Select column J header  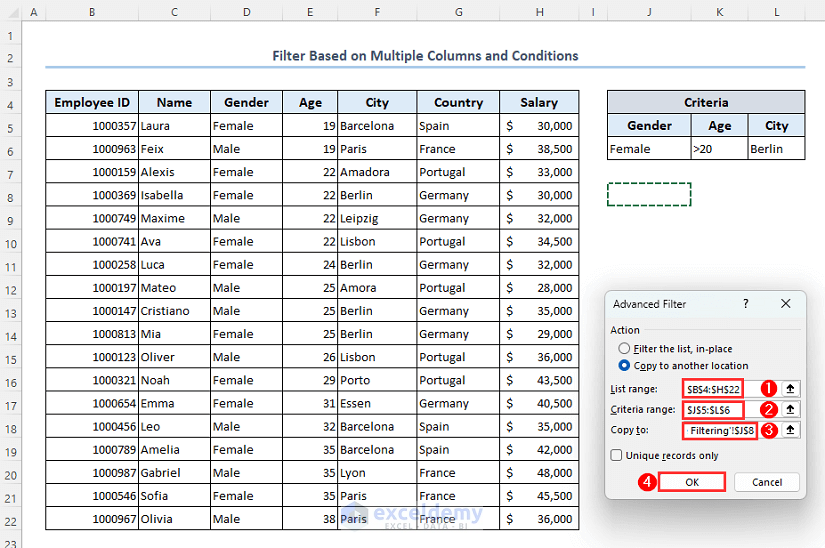click(649, 12)
